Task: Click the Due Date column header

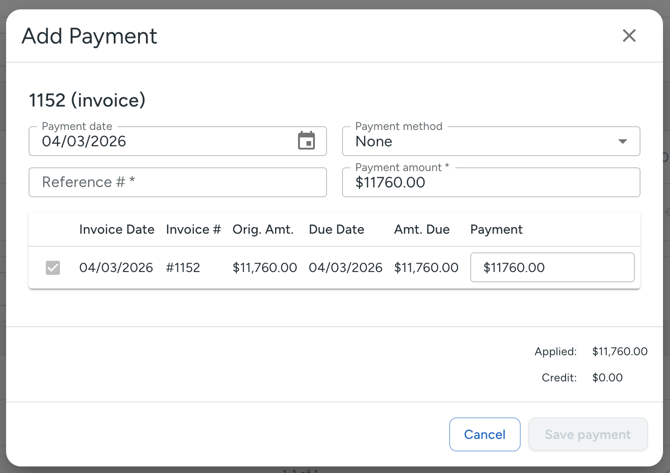Action: [x=336, y=229]
